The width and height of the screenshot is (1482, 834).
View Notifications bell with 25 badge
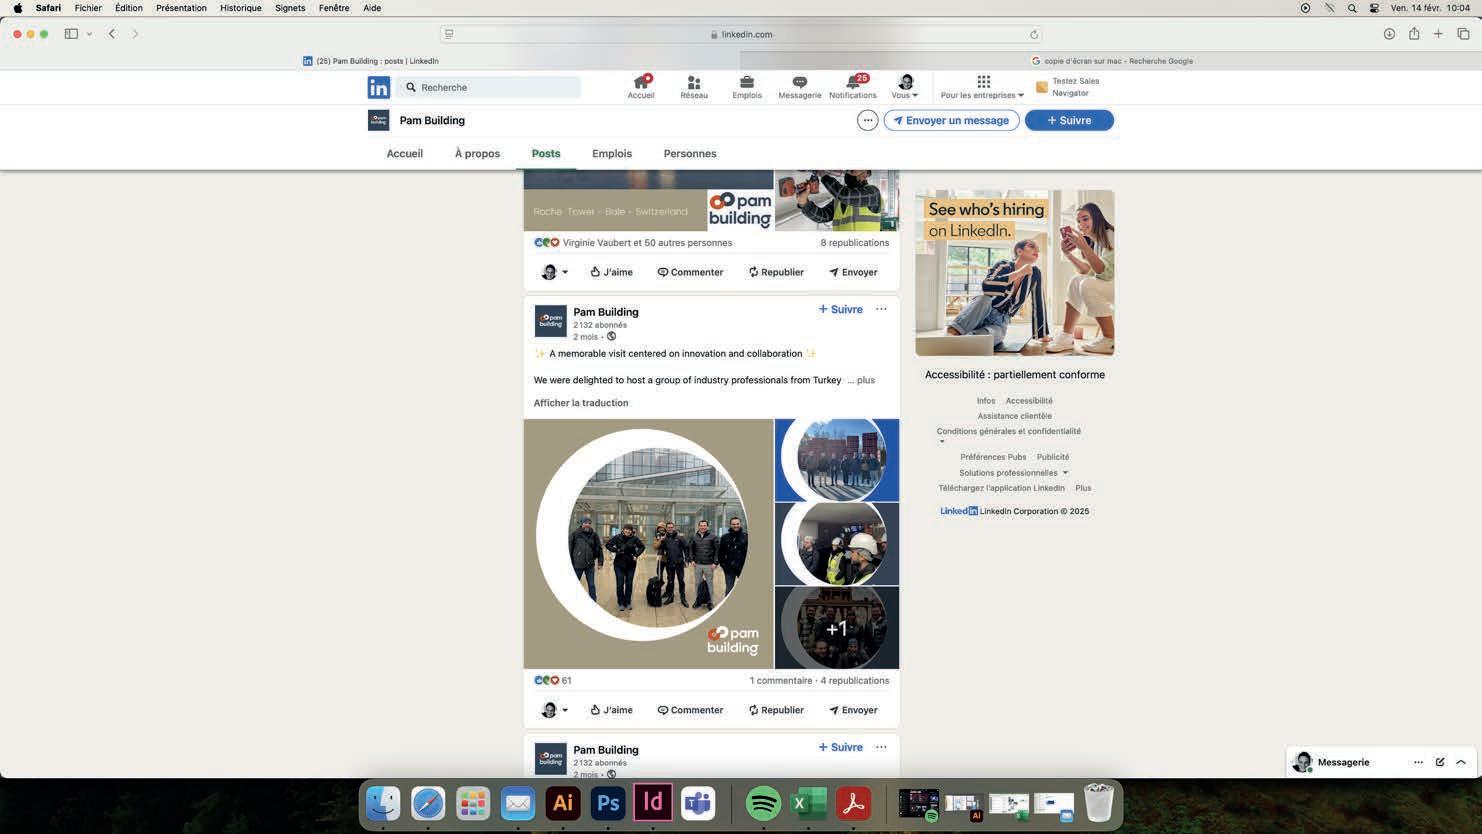click(x=853, y=87)
